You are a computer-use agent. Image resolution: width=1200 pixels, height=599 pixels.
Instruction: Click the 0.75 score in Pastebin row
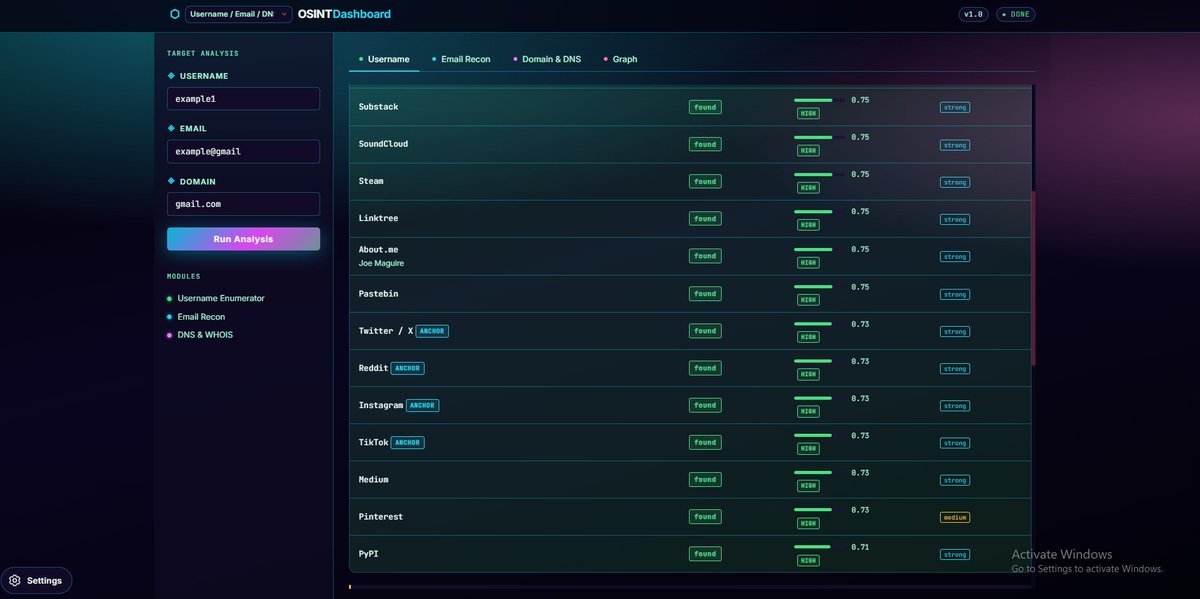tap(860, 287)
